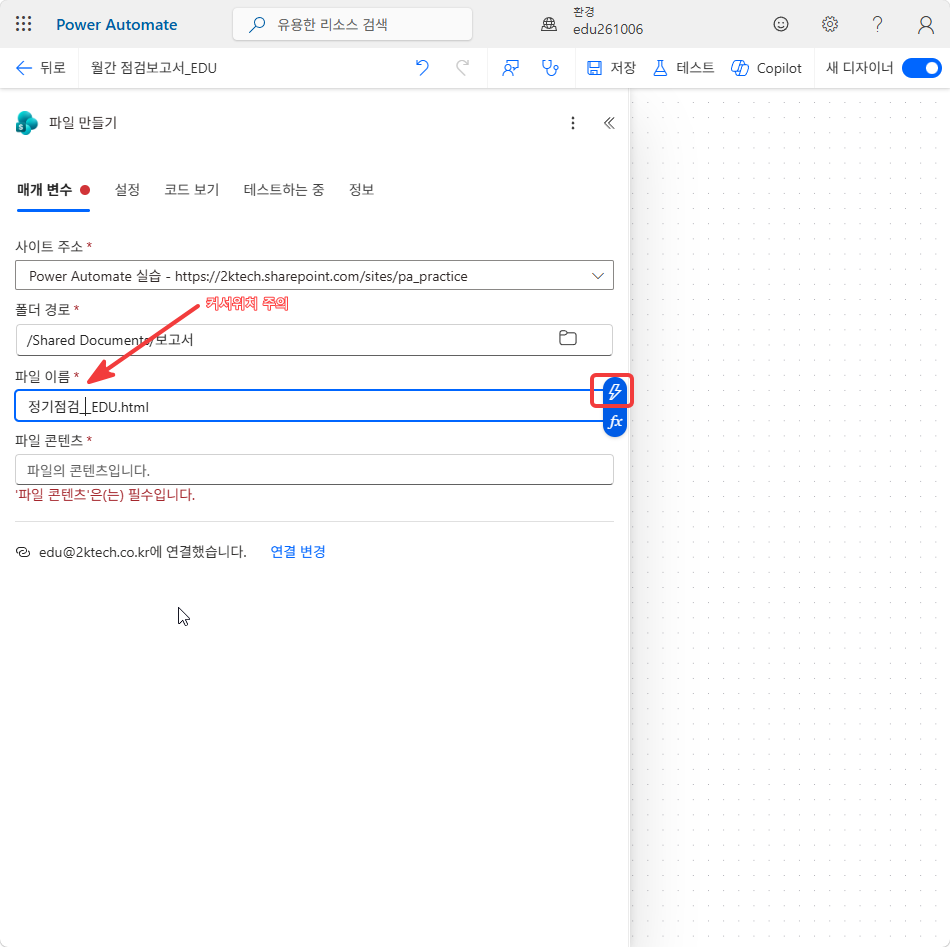Click the environment globe icon
The width and height of the screenshot is (950, 947).
[549, 24]
